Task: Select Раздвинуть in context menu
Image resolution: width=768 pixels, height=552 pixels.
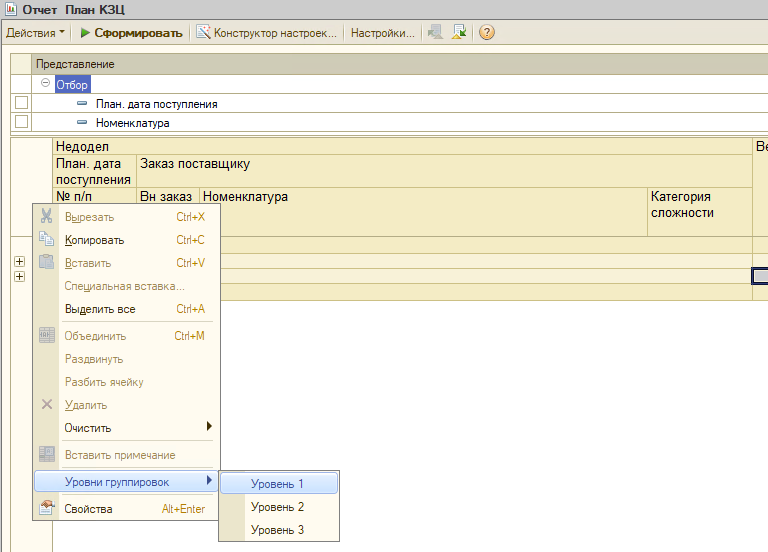Action: tap(126, 359)
